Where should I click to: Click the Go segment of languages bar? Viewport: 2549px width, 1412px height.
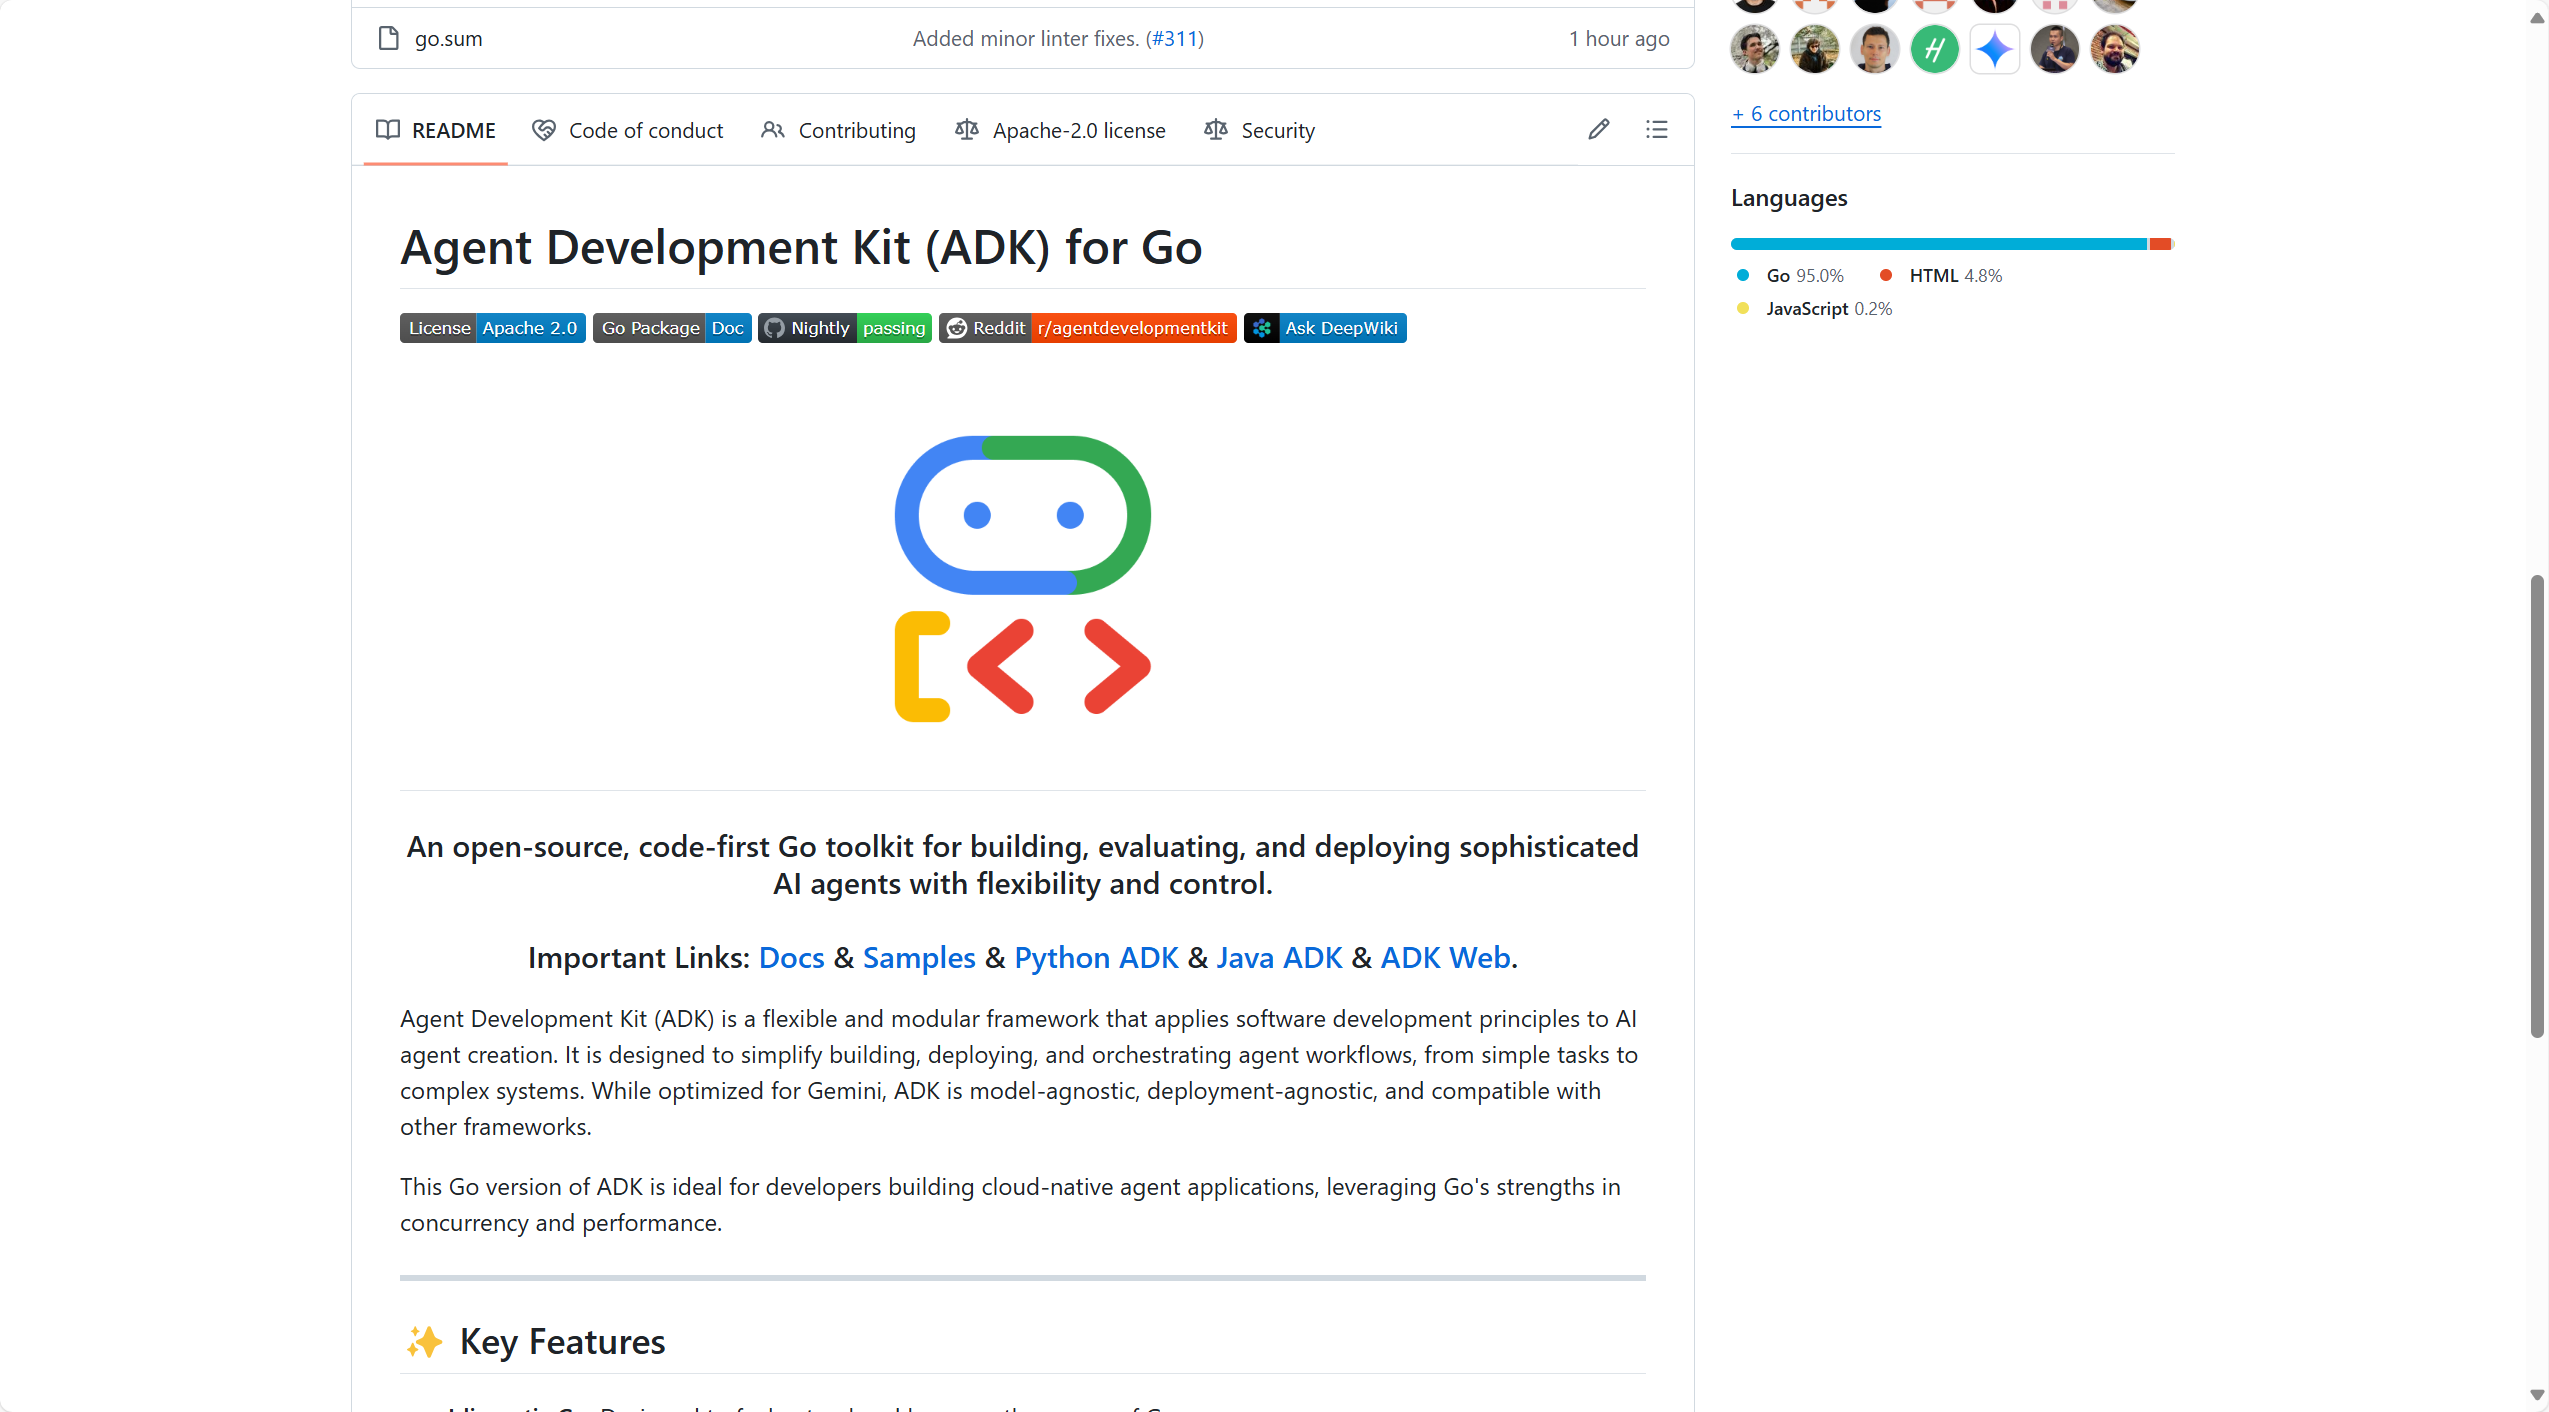(1938, 244)
